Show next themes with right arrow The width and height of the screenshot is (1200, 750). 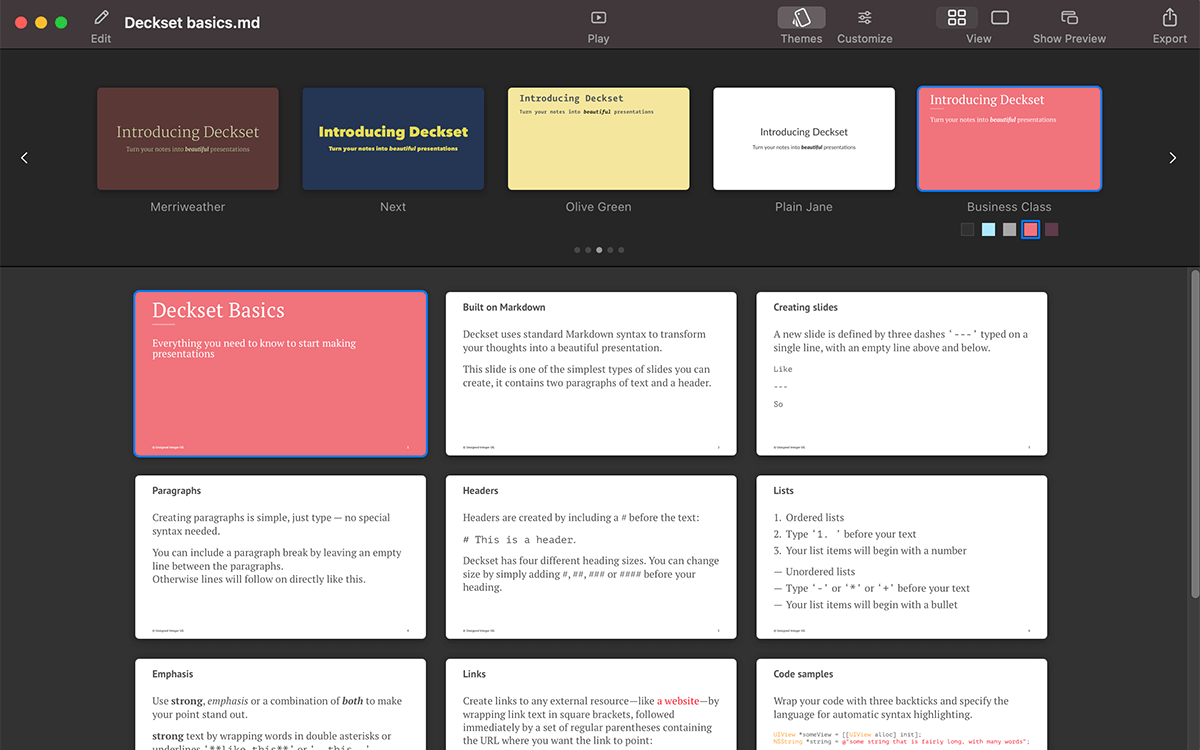point(1173,157)
